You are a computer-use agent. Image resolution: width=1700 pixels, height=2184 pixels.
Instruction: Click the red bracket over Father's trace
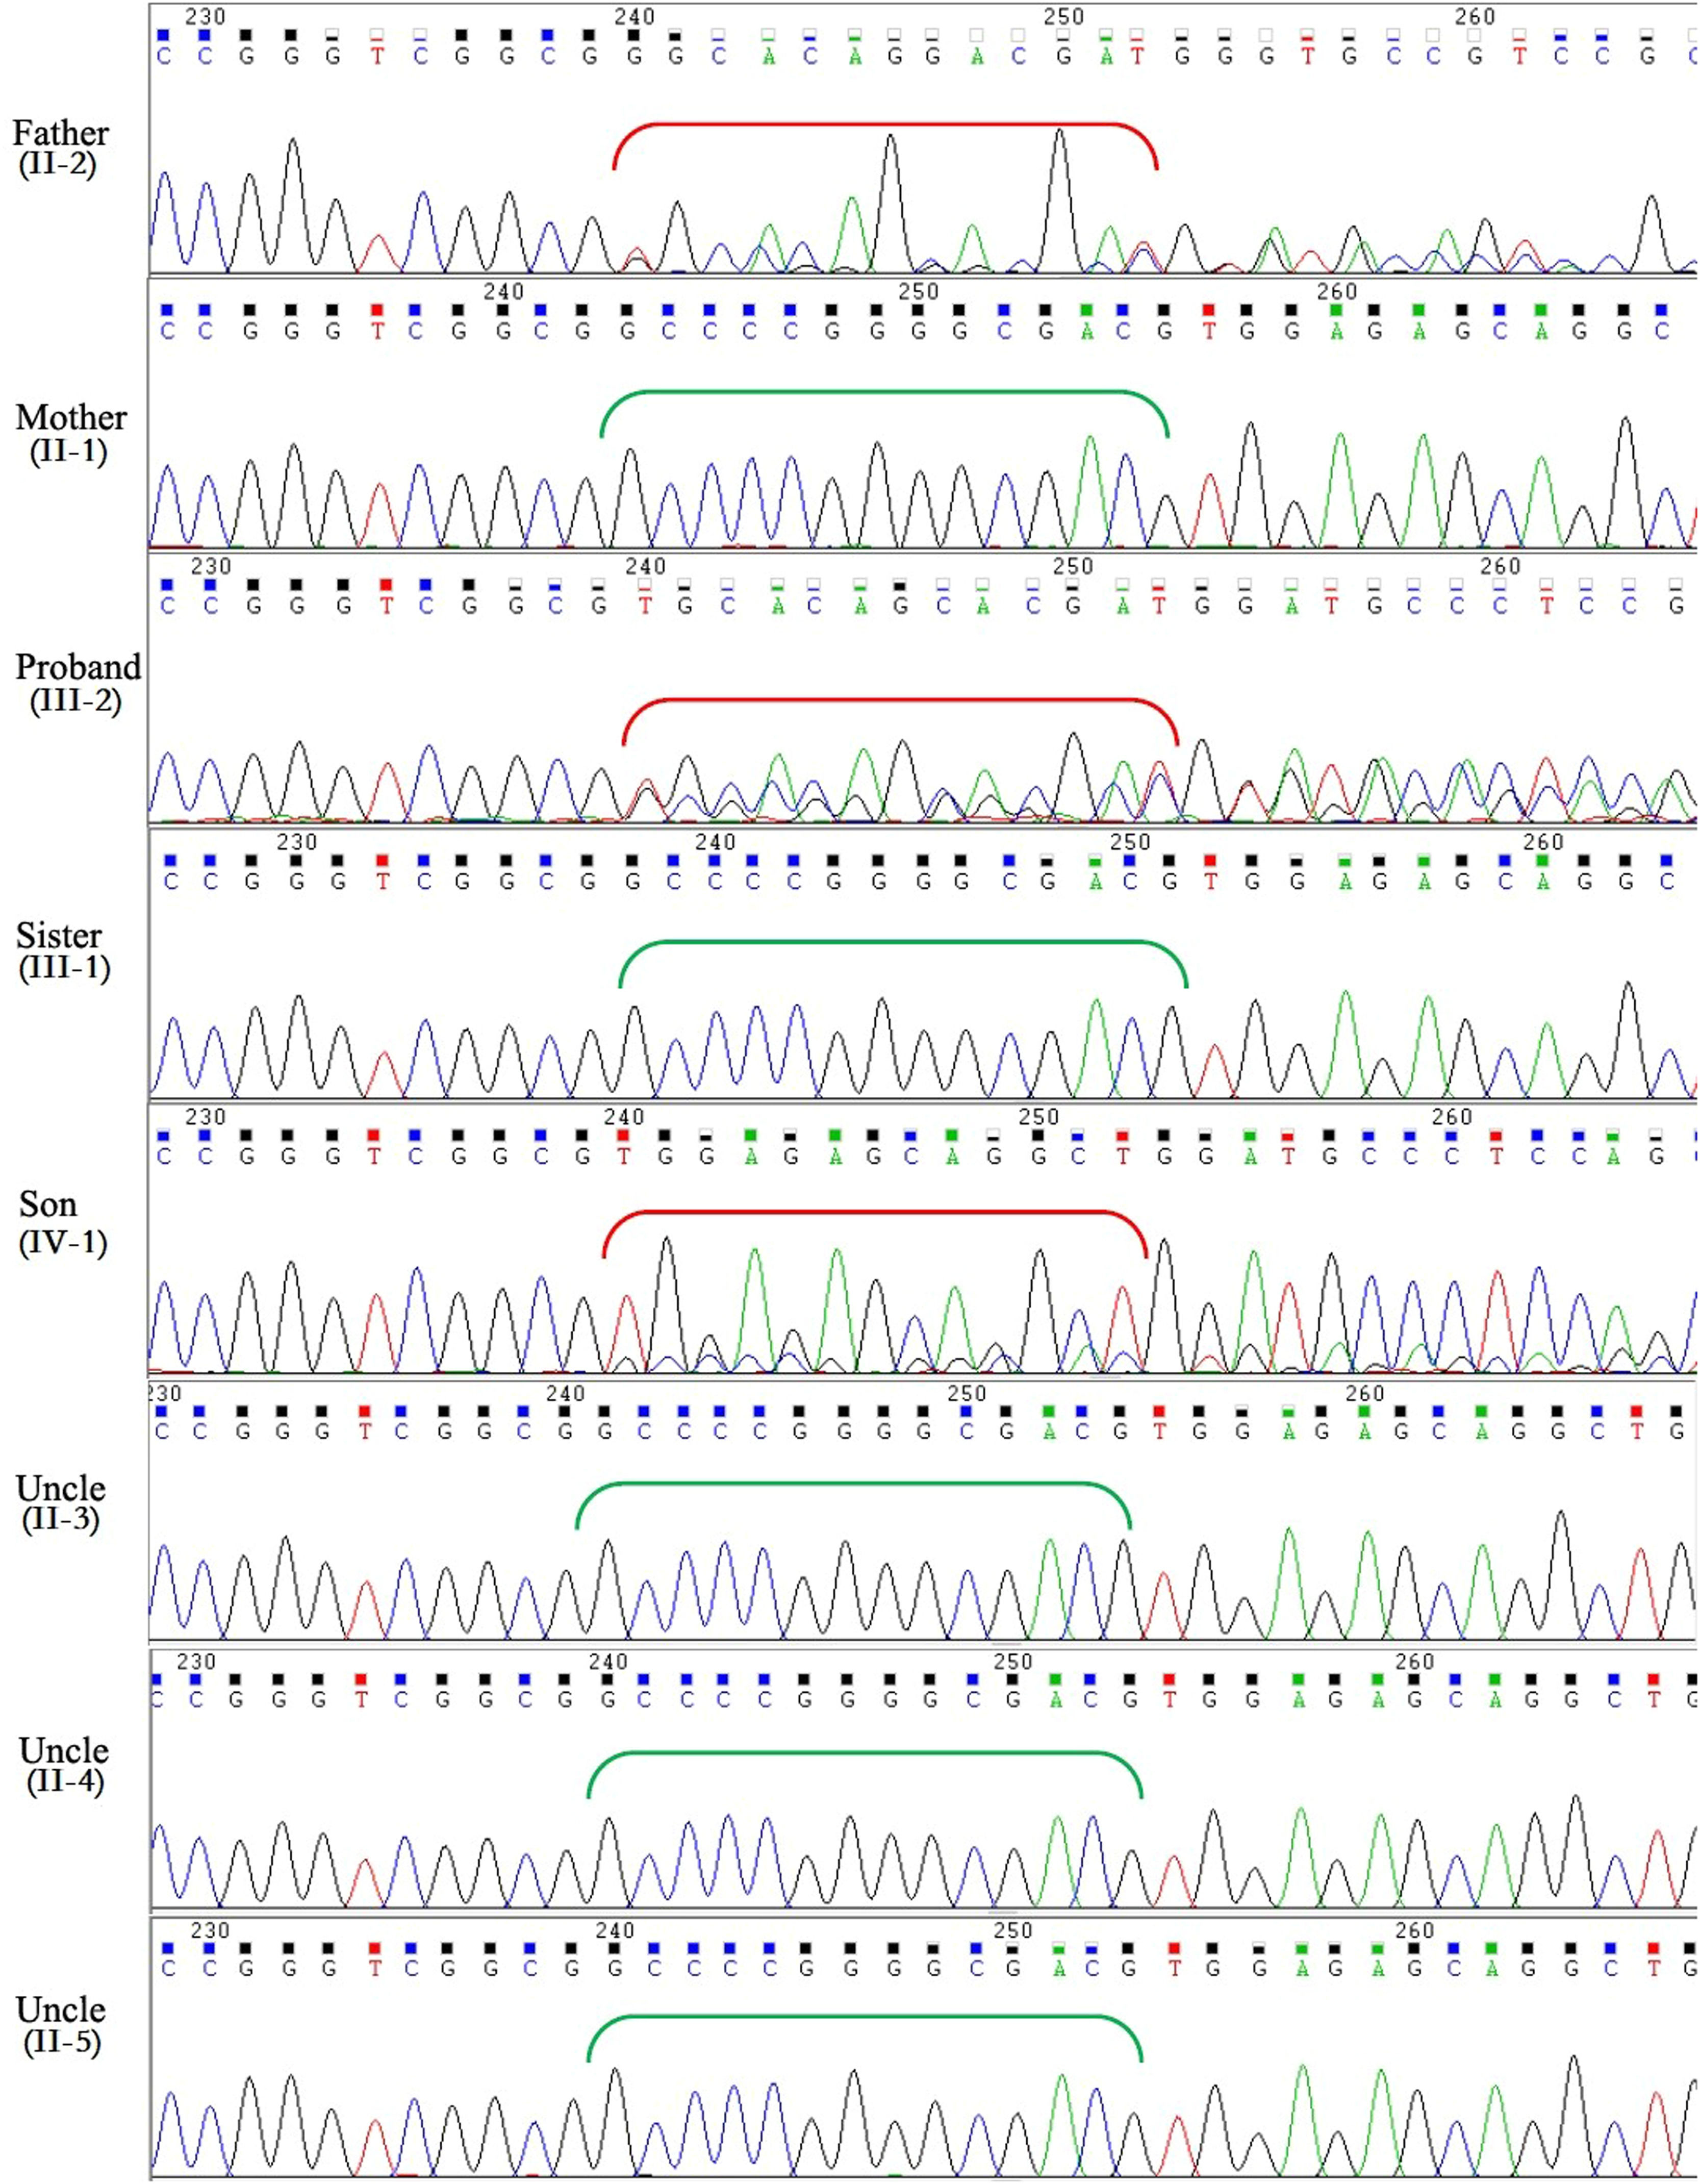point(885,125)
